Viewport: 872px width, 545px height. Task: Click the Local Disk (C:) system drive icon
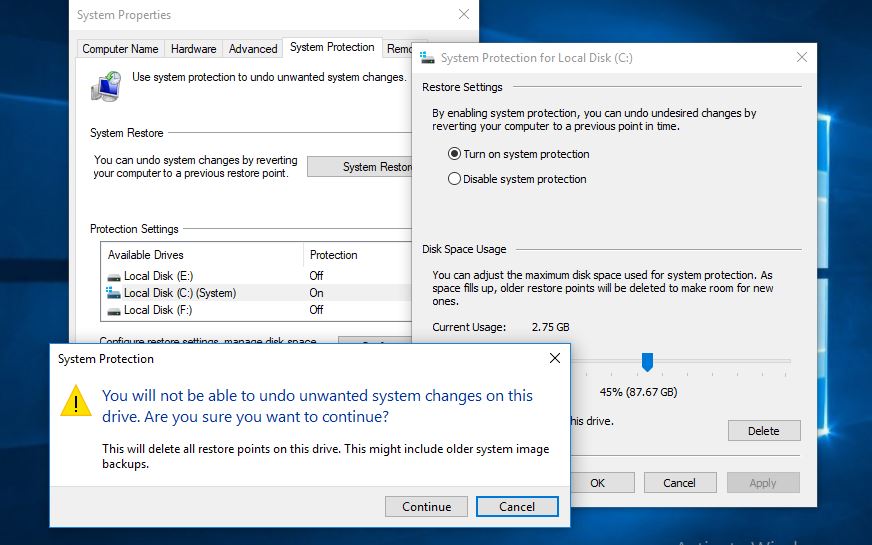click(113, 293)
